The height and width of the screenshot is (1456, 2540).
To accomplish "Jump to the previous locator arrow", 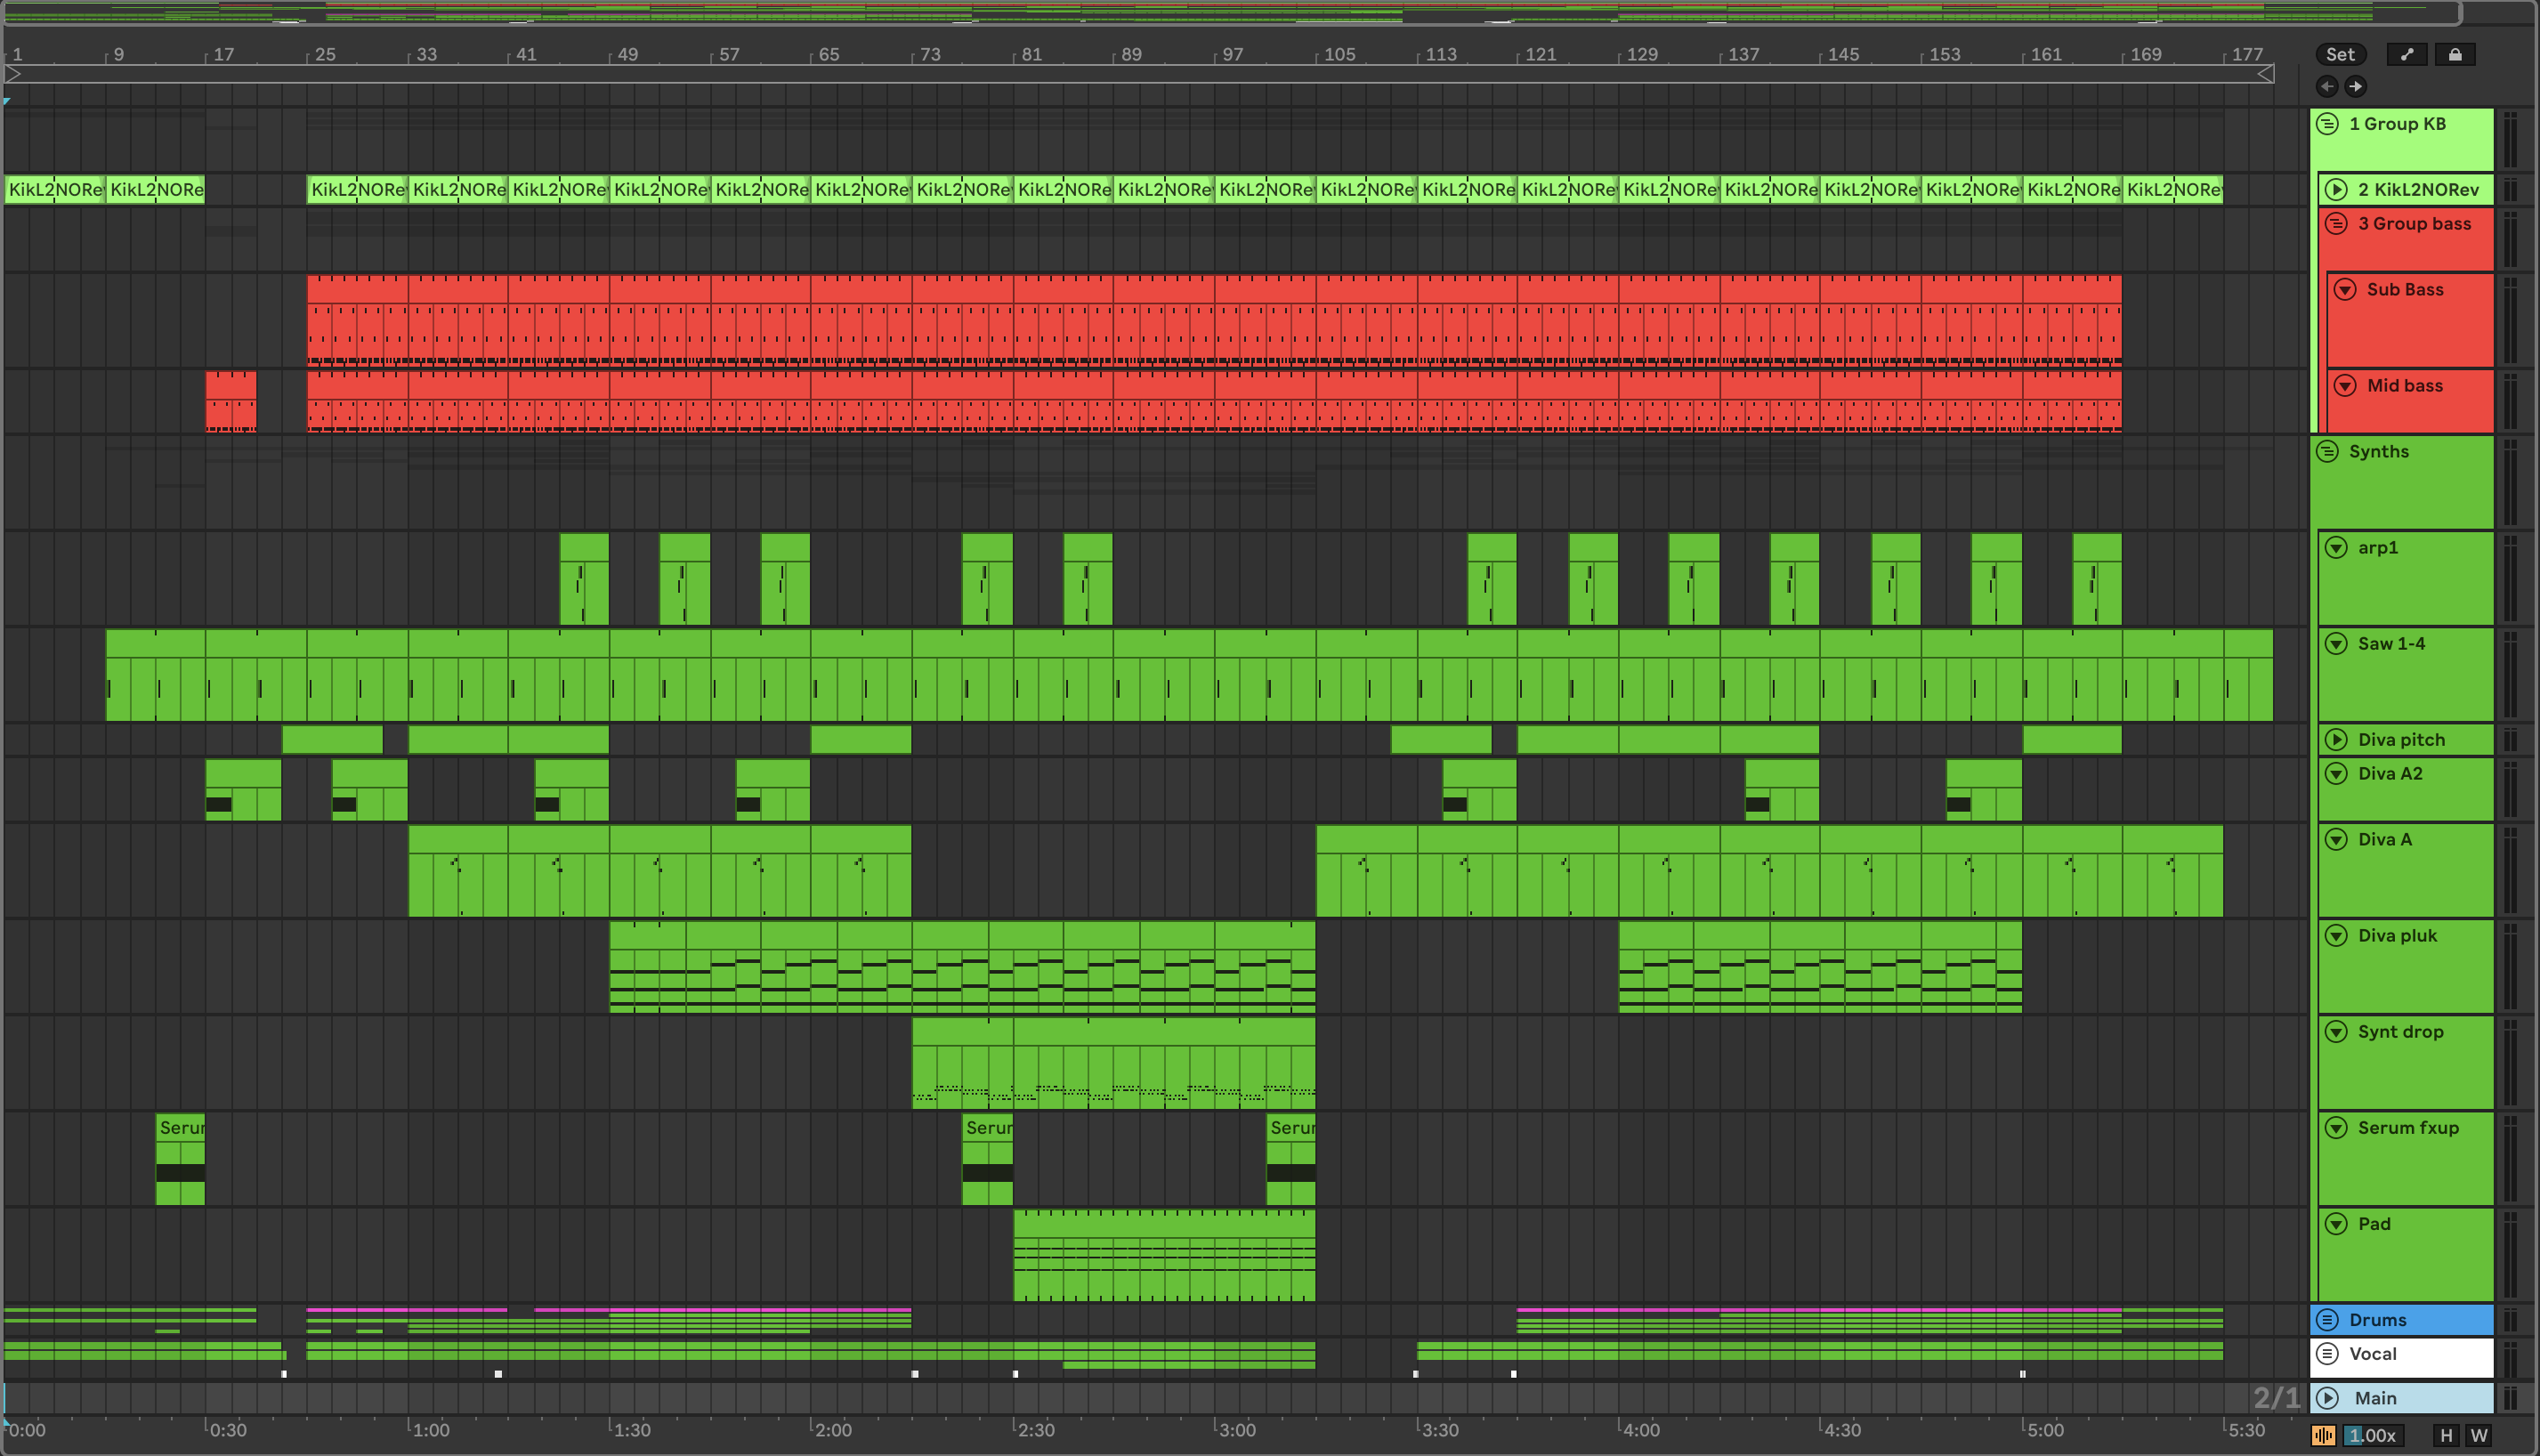I will (x=2327, y=87).
